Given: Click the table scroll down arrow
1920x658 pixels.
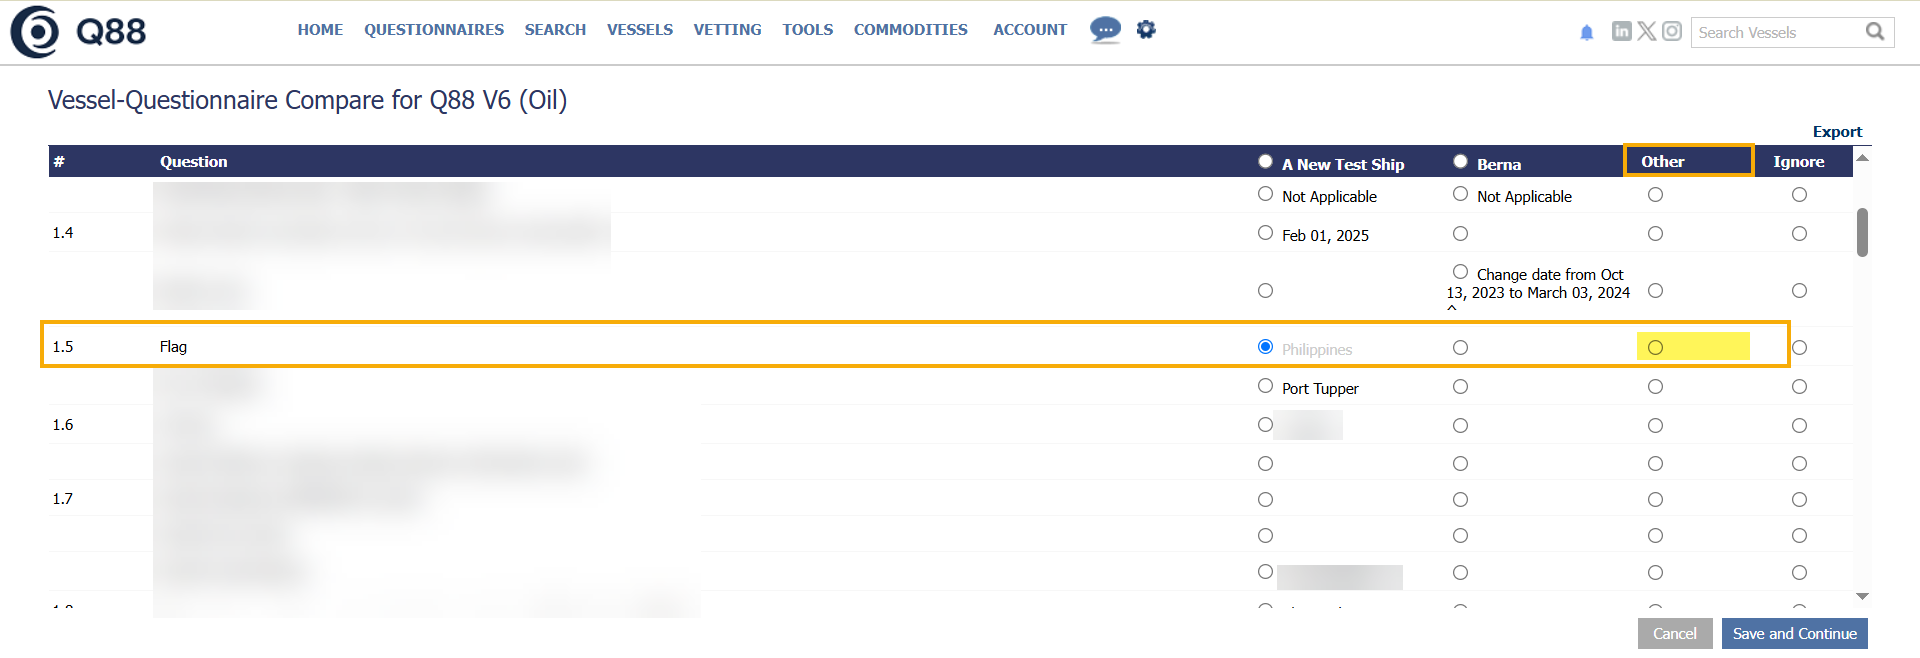Looking at the screenshot, I should coord(1862,596).
